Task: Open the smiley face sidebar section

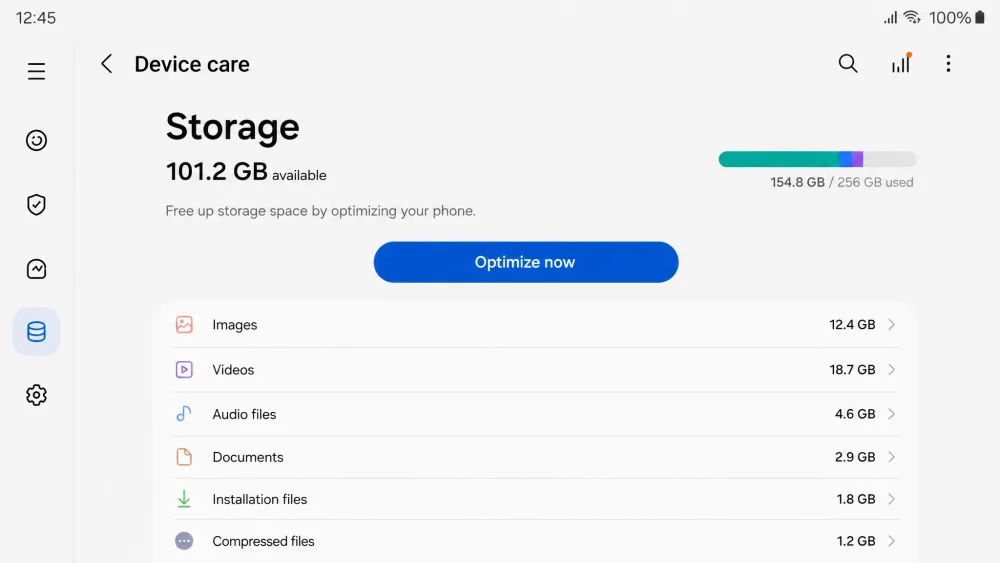Action: tap(36, 140)
